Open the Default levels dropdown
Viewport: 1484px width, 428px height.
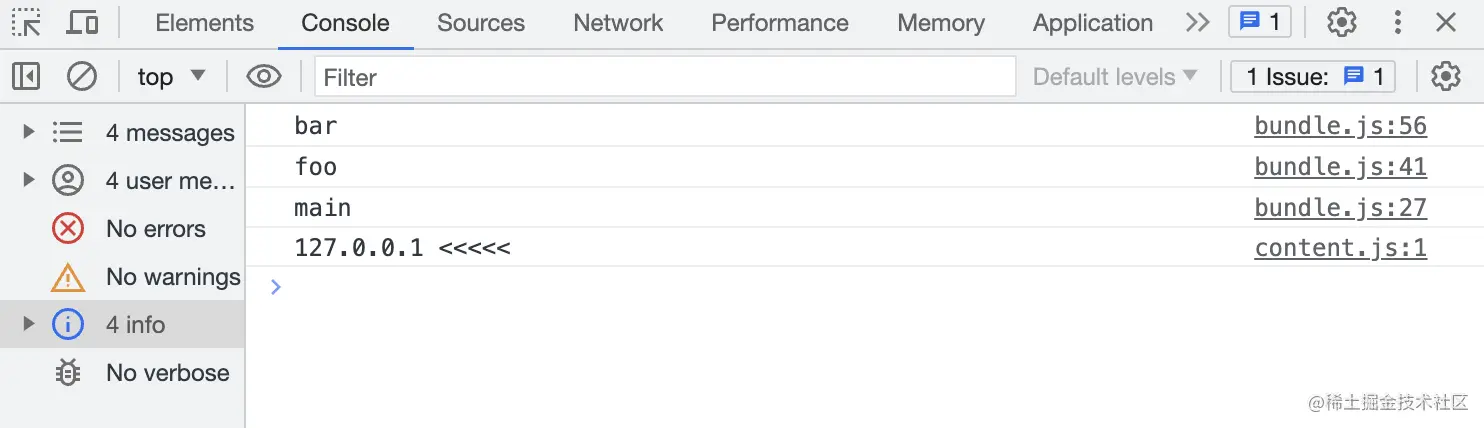[1115, 76]
